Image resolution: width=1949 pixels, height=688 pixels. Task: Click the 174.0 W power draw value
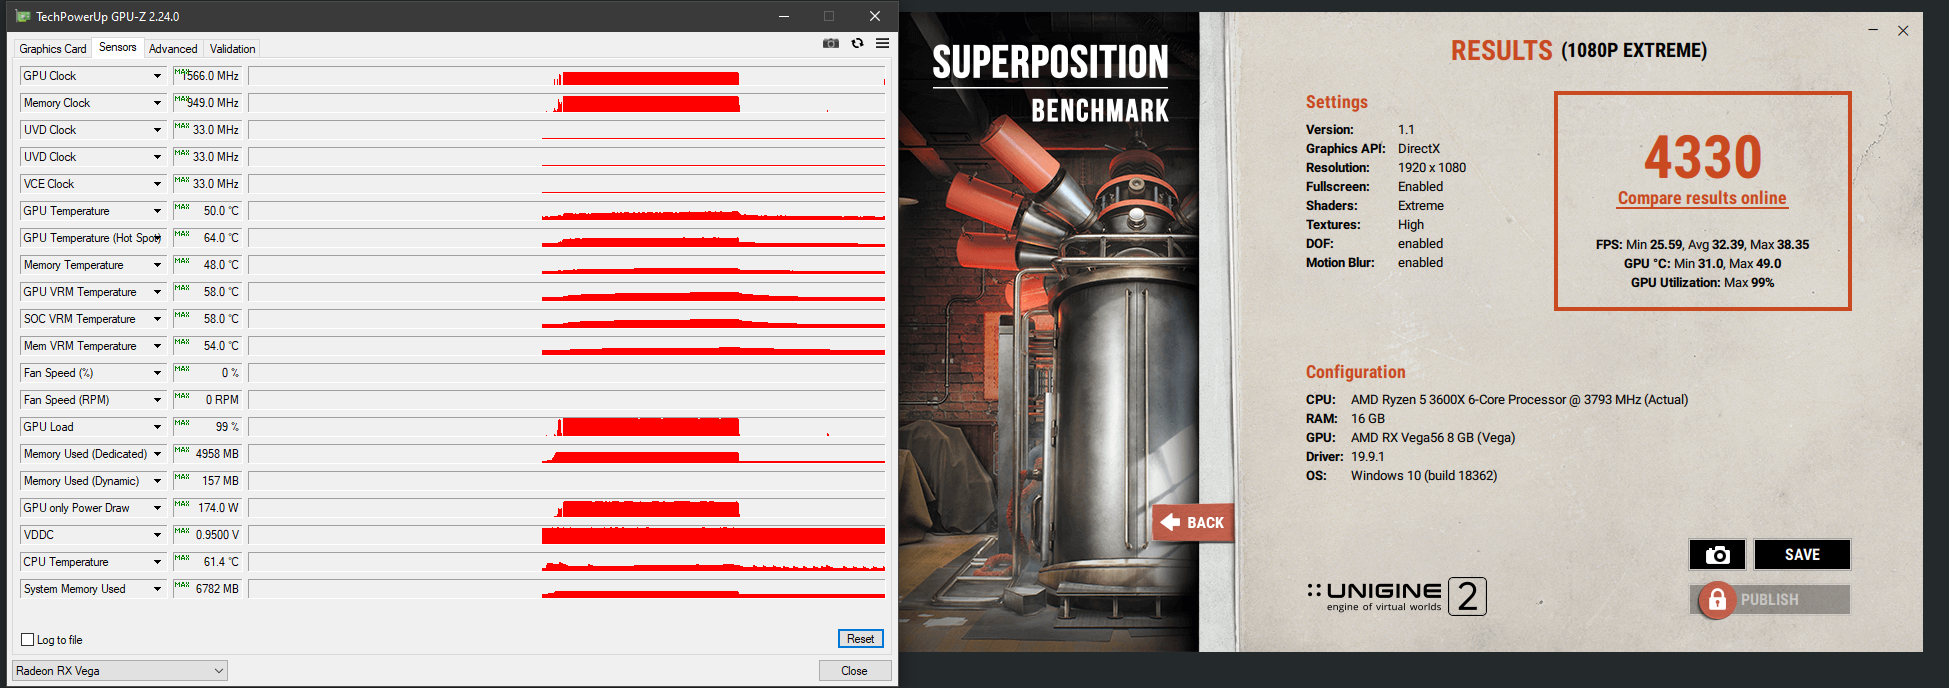(x=208, y=508)
